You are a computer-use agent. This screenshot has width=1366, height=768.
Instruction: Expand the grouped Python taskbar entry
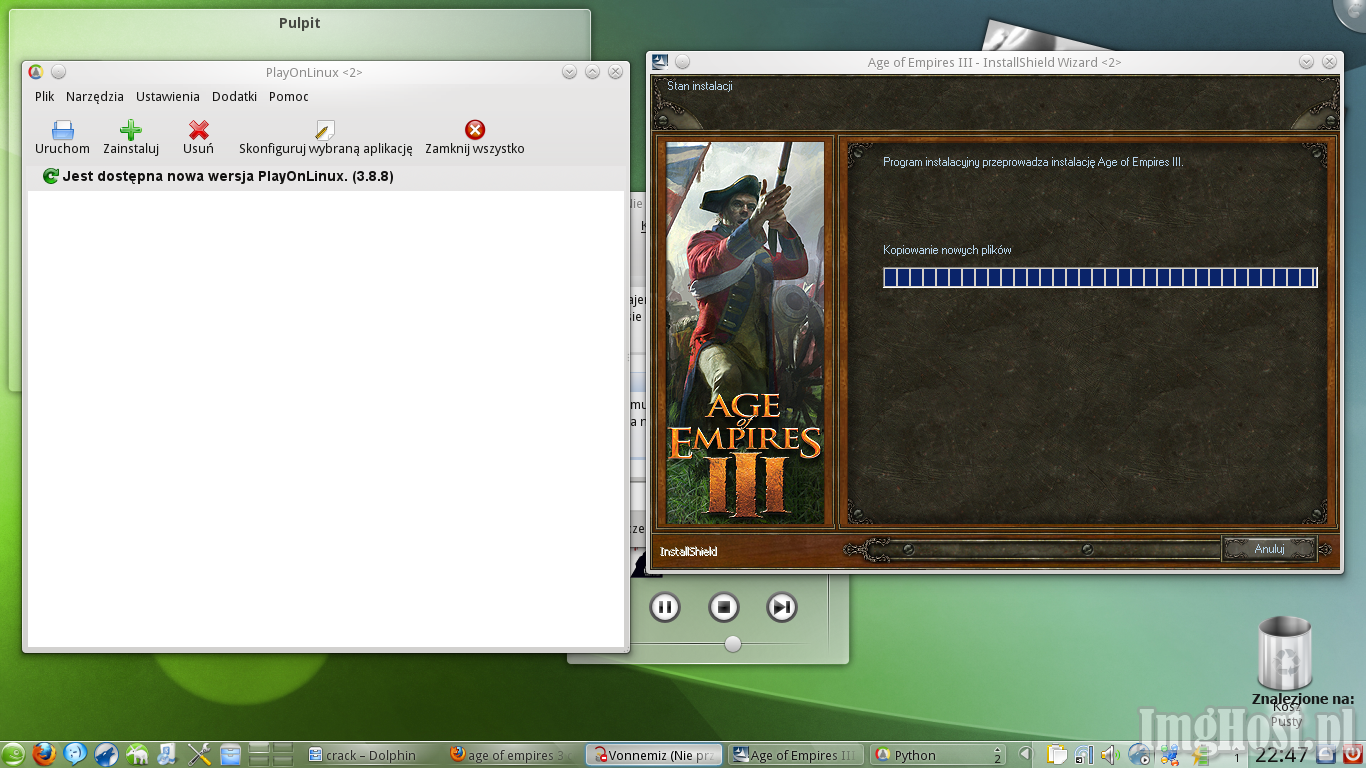(937, 755)
